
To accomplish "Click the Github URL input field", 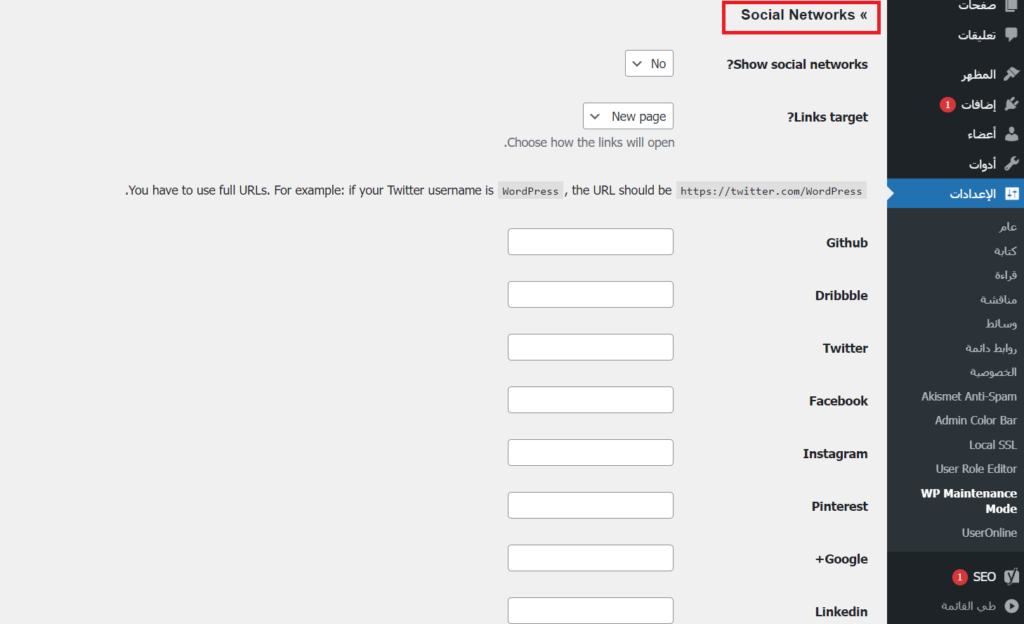I will (x=590, y=242).
